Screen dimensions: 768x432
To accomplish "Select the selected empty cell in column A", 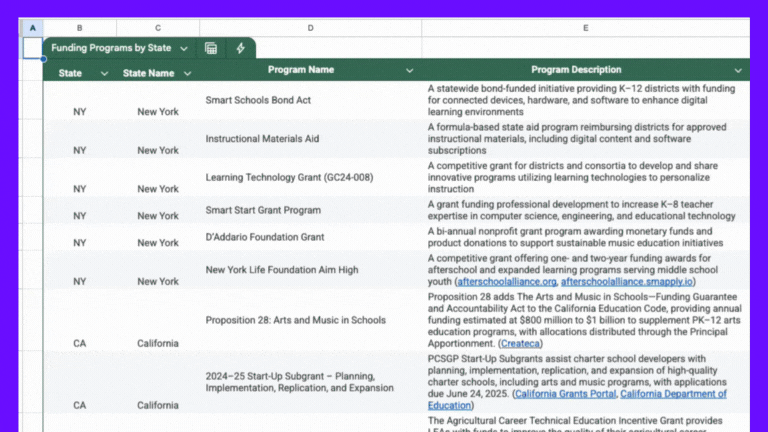I will [x=33, y=48].
